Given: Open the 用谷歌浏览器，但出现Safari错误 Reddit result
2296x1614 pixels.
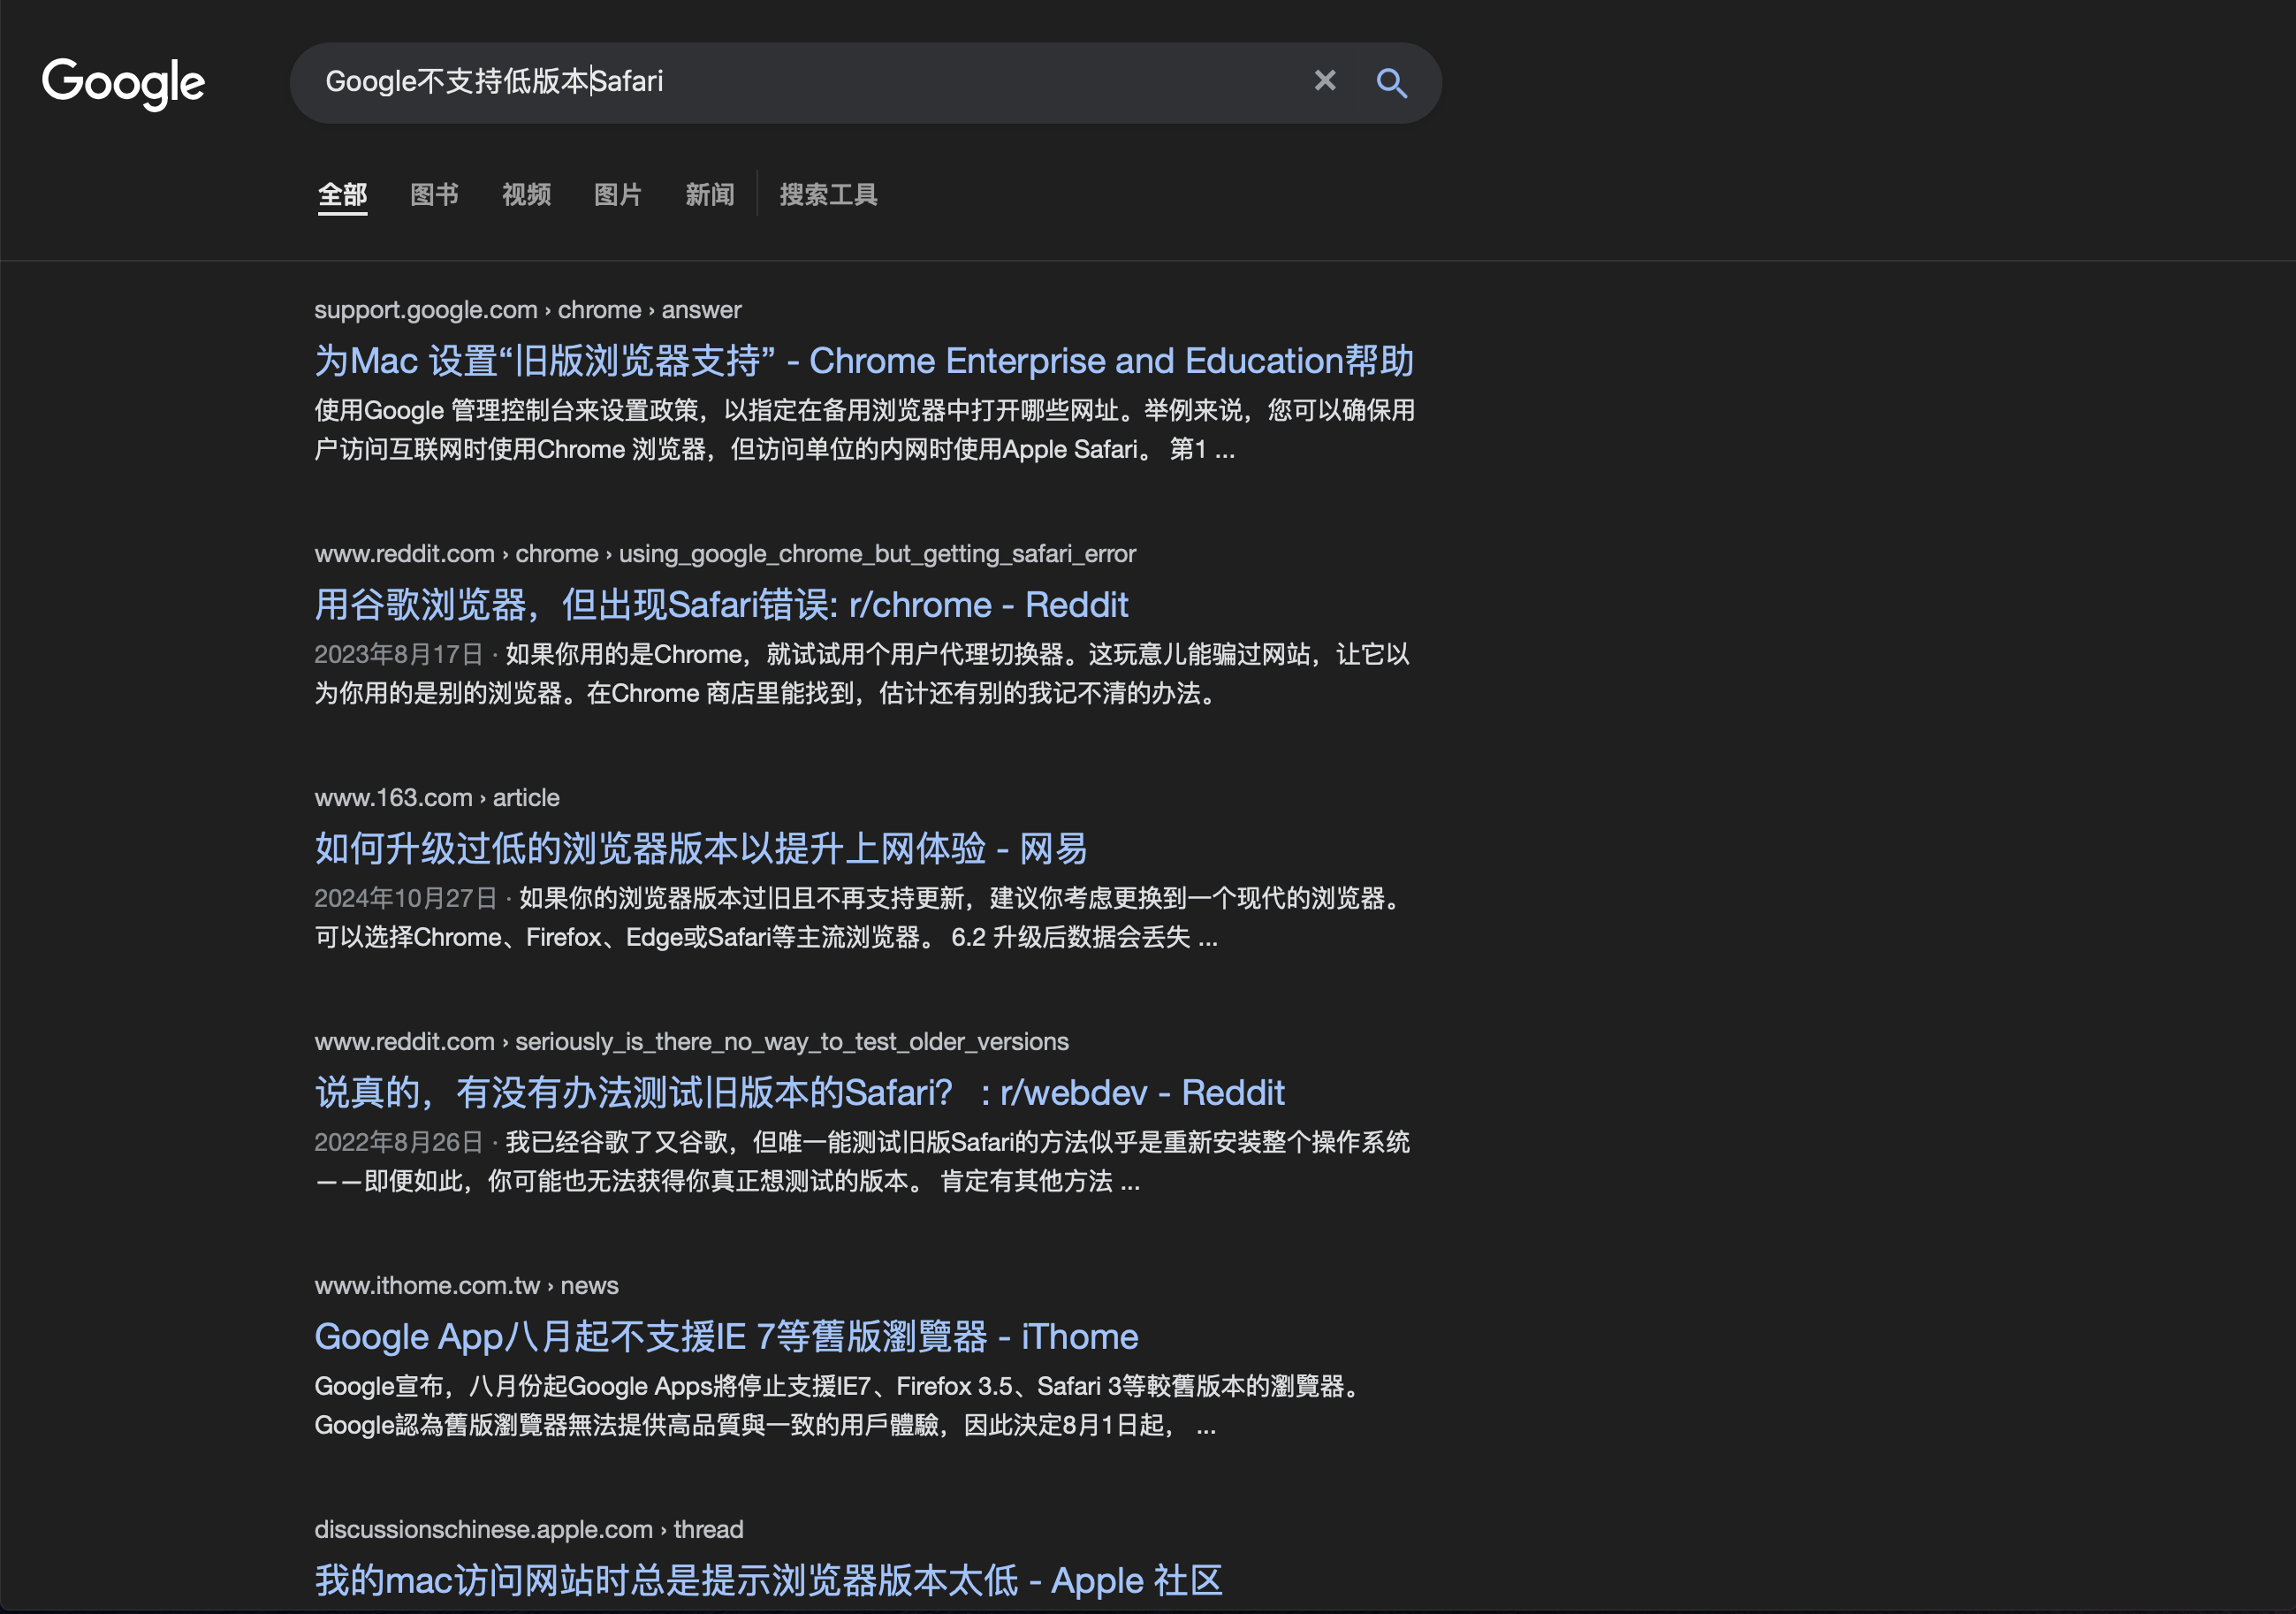Looking at the screenshot, I should [x=720, y=605].
